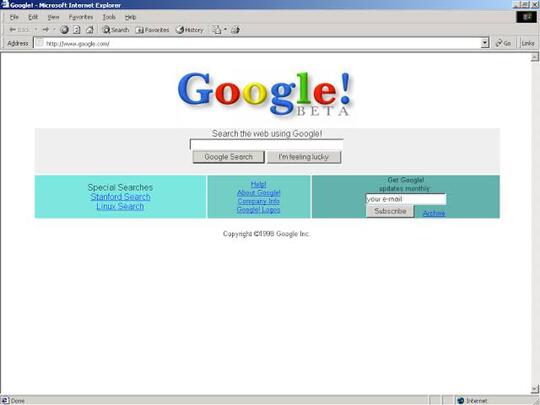540x405 pixels.
Task: Click the your e-mail input field
Action: (x=406, y=199)
